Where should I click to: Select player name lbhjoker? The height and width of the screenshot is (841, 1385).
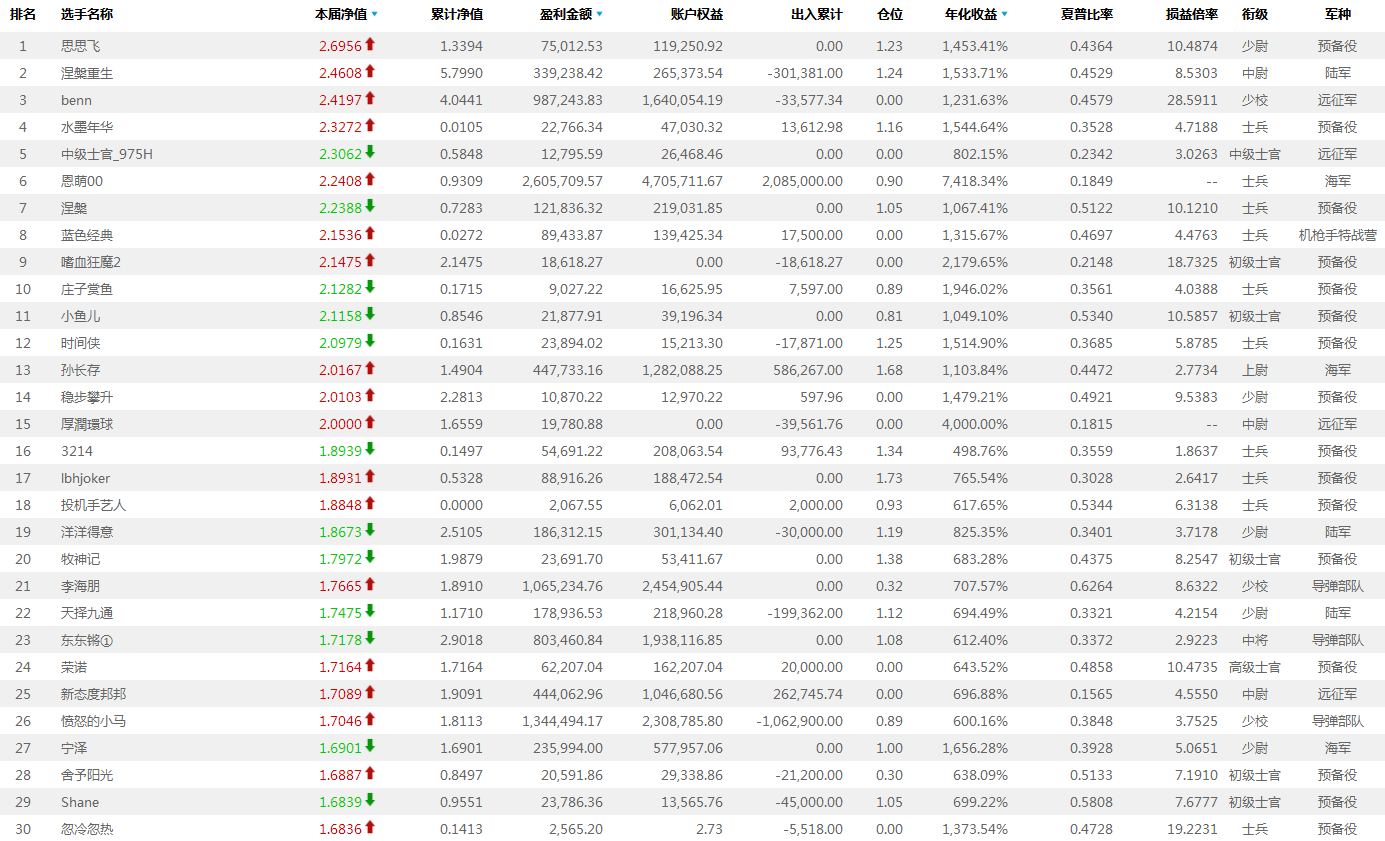point(86,478)
